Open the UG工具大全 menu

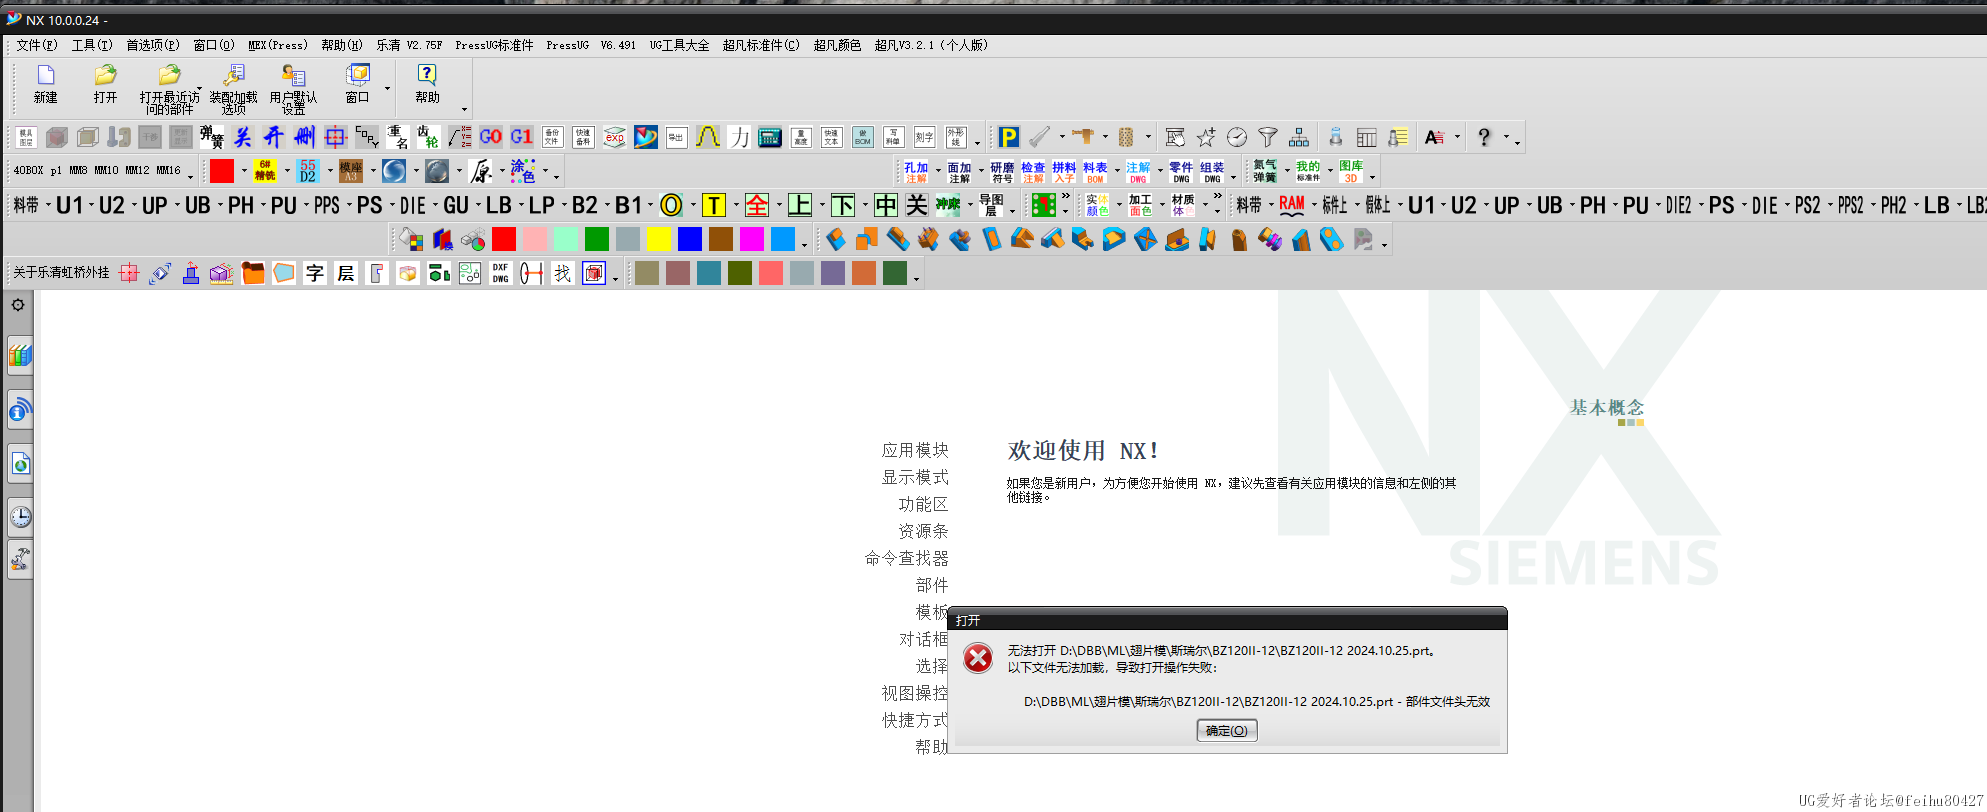click(679, 45)
